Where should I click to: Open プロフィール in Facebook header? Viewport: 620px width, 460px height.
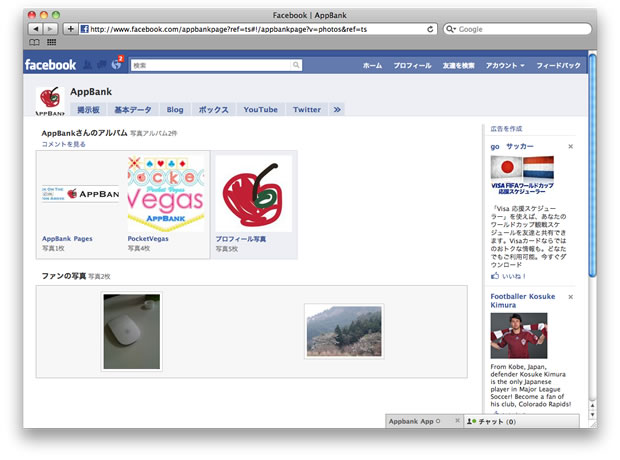[x=412, y=66]
